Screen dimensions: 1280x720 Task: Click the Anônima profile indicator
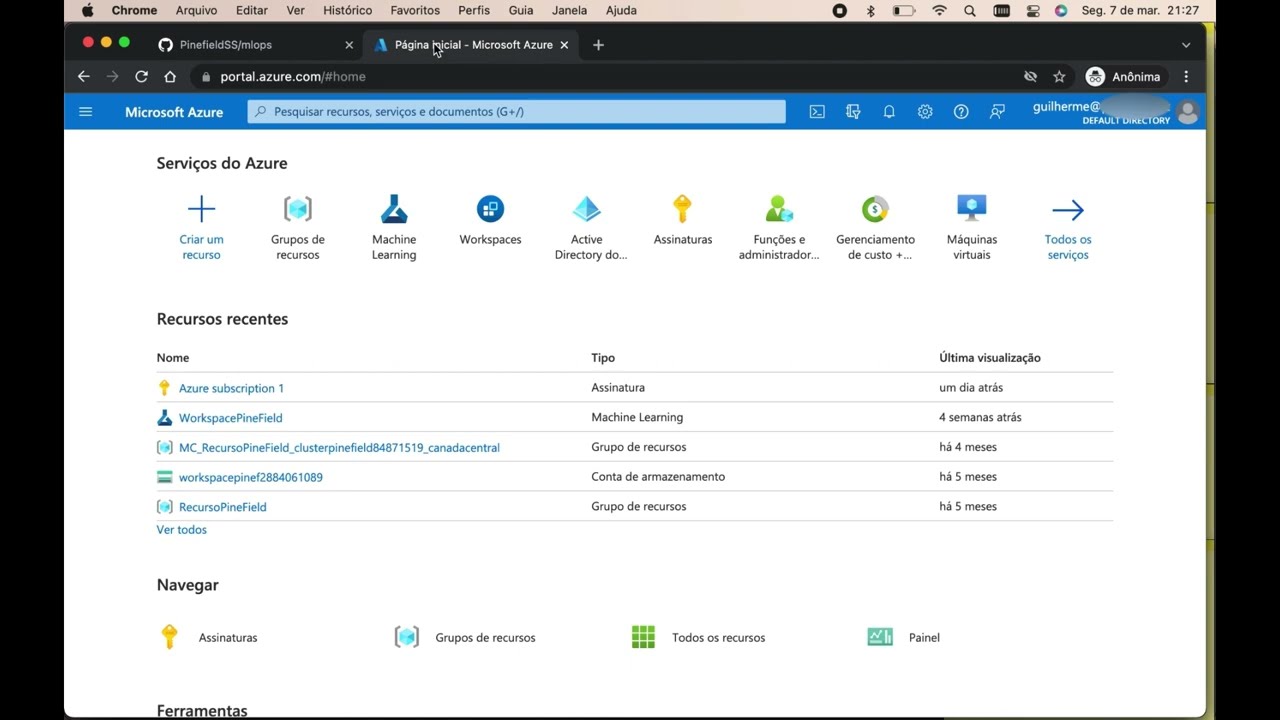pos(1124,77)
